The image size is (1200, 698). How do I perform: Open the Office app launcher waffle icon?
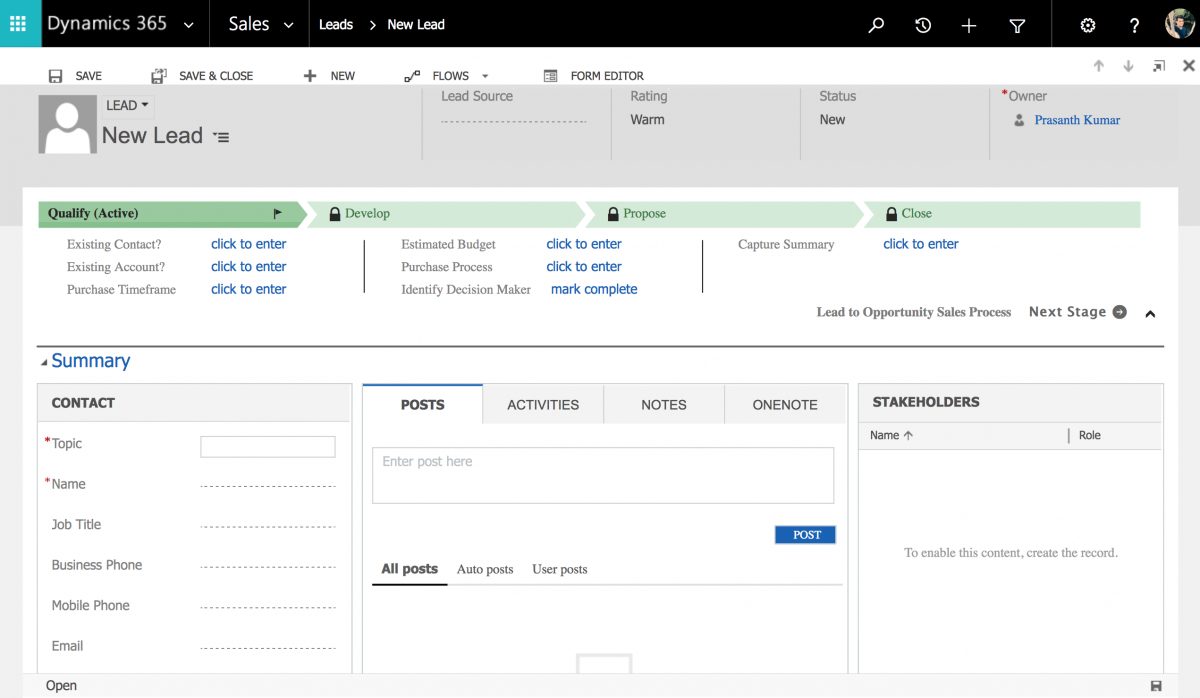19,23
